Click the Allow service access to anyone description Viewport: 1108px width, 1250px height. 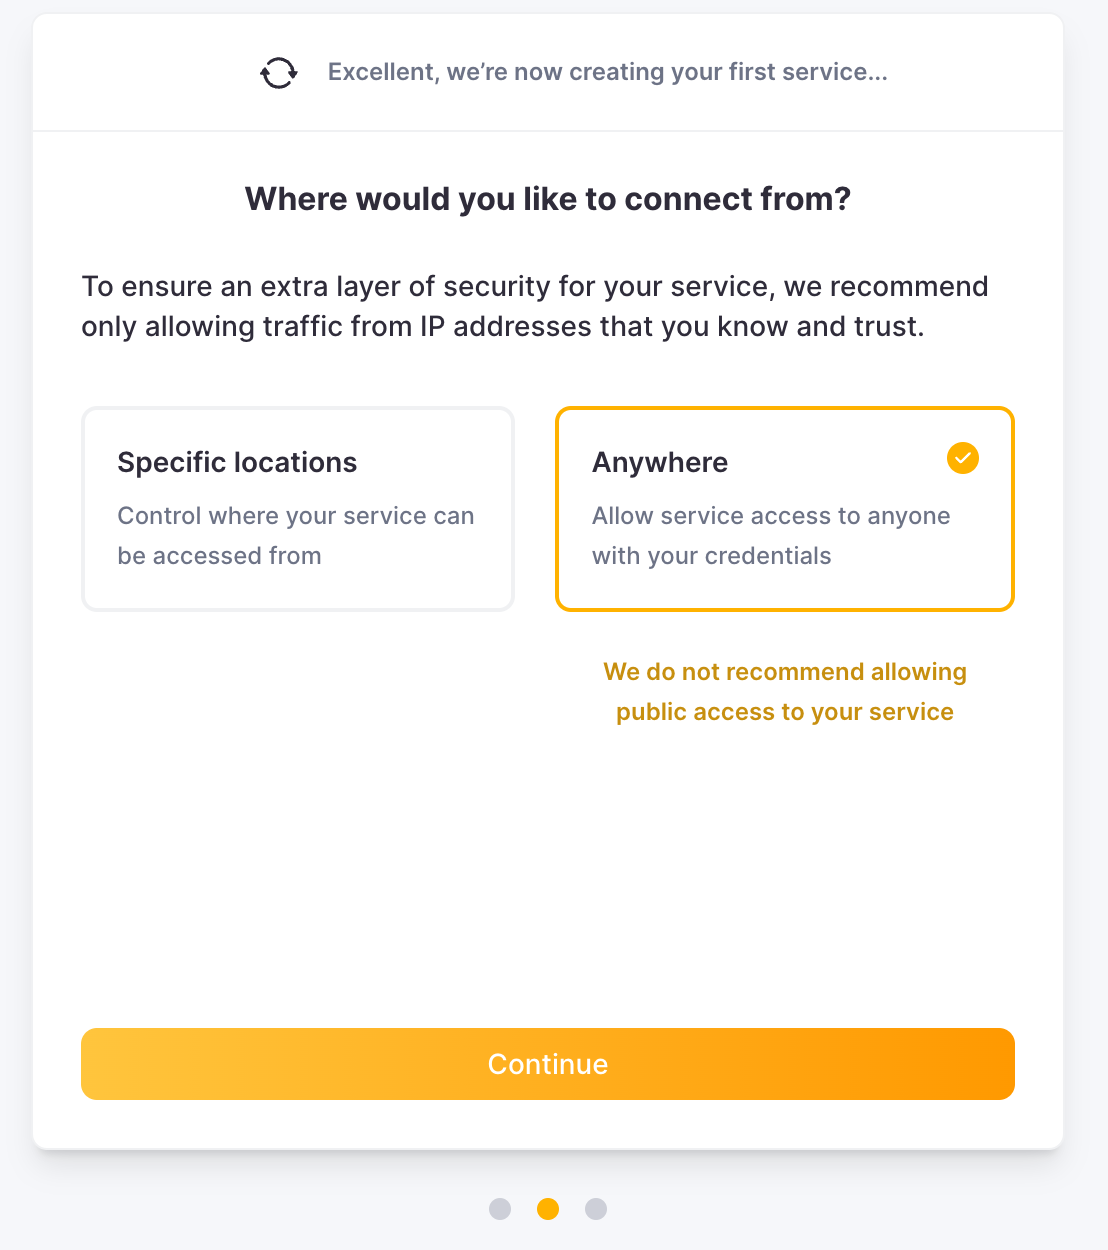pos(771,535)
